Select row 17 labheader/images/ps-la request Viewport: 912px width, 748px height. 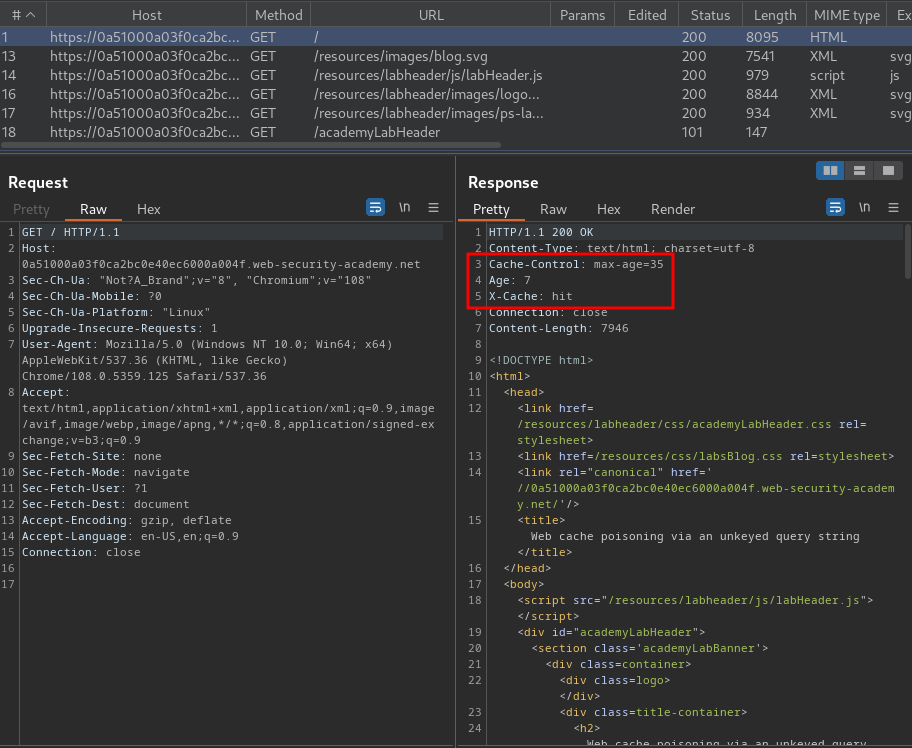(456, 113)
